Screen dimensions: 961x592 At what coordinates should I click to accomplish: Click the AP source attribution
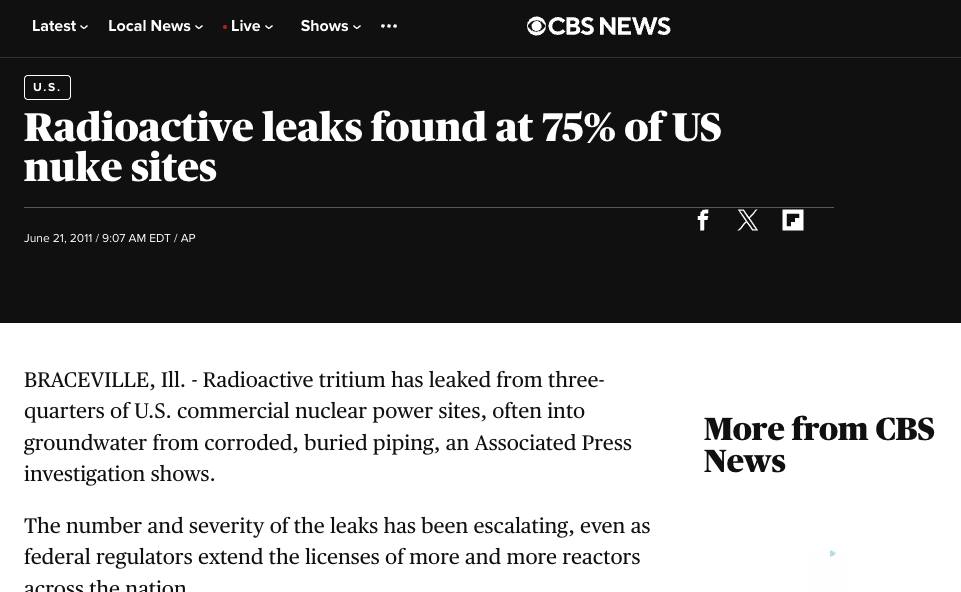pyautogui.click(x=188, y=239)
